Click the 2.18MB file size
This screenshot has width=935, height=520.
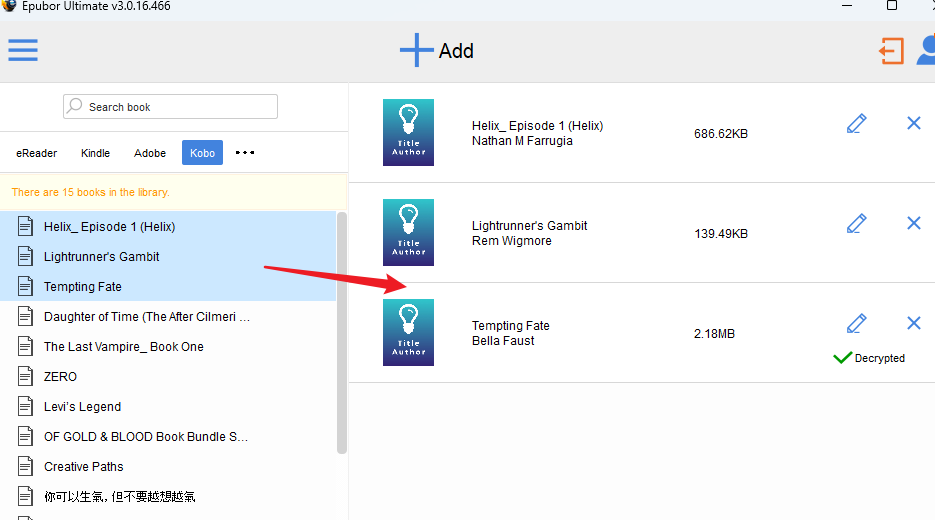(x=714, y=334)
